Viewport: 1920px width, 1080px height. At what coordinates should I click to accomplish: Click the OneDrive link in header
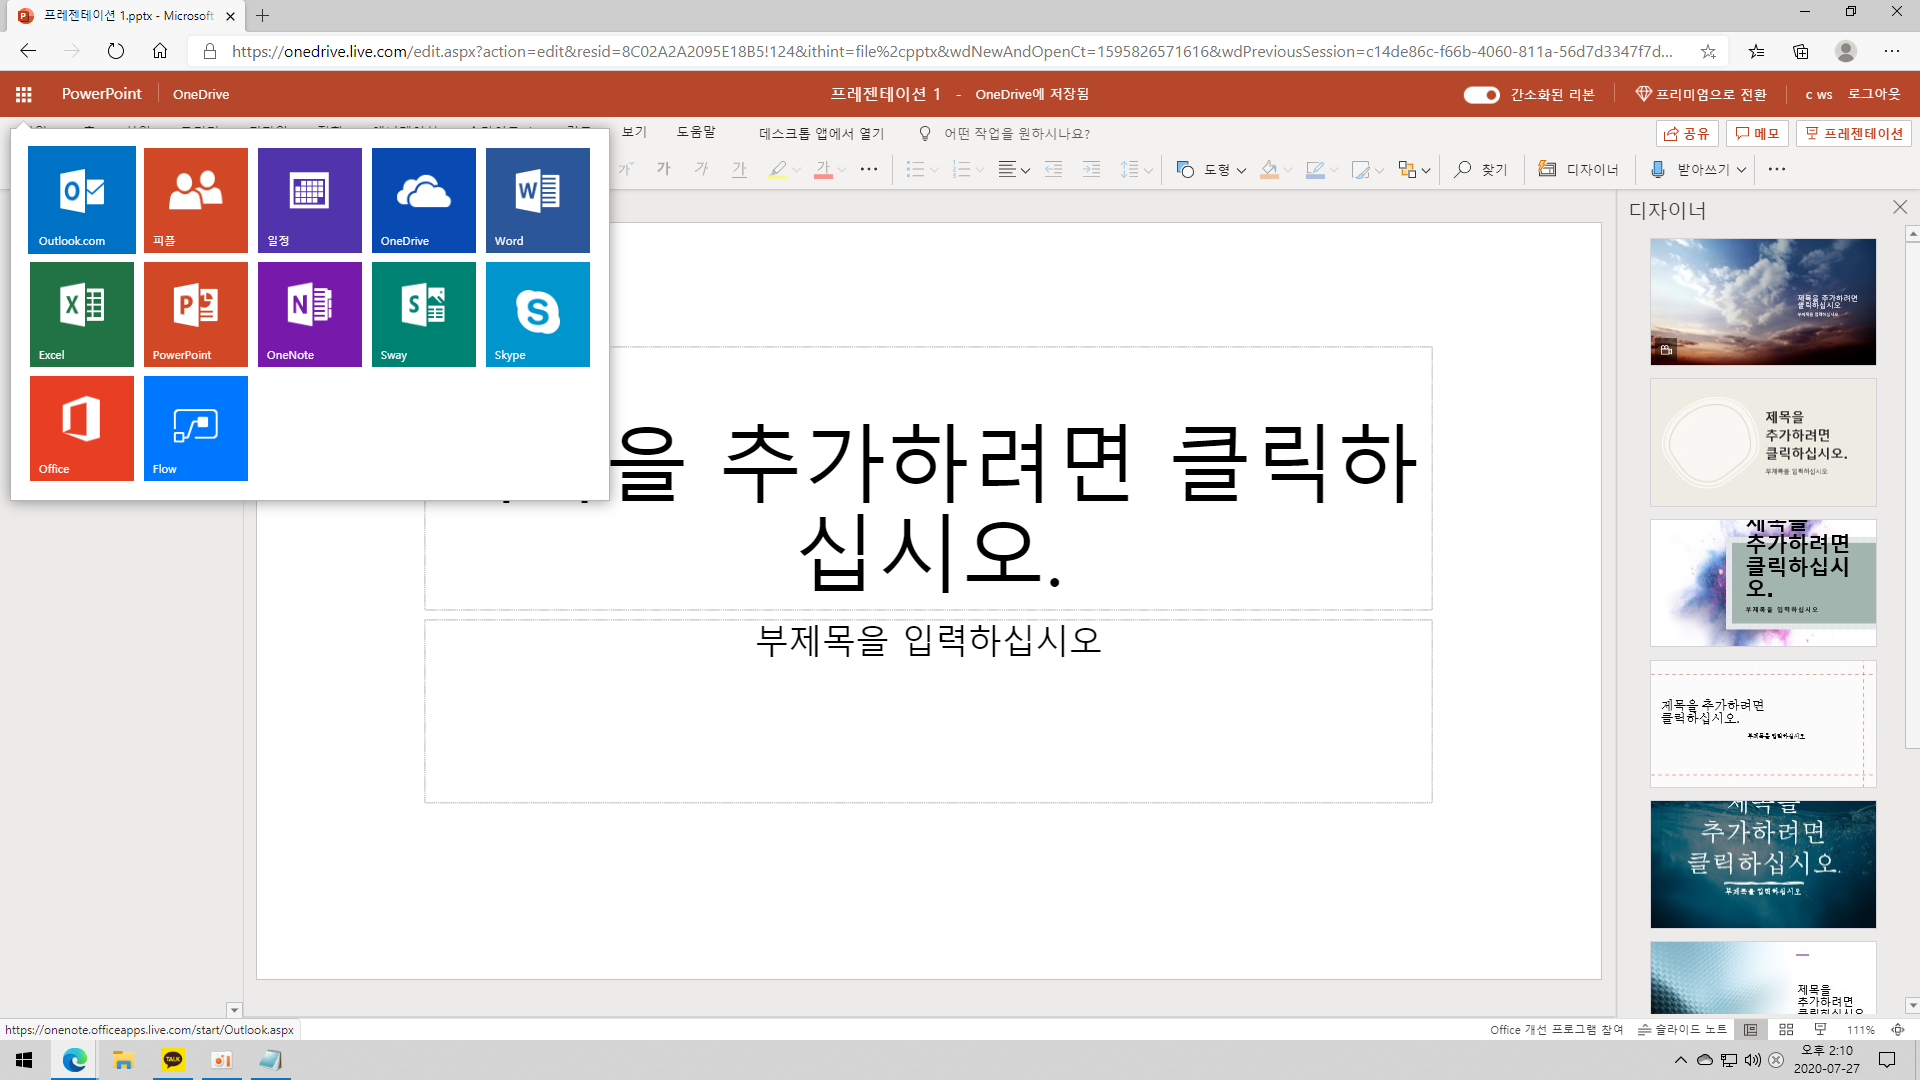pyautogui.click(x=201, y=94)
